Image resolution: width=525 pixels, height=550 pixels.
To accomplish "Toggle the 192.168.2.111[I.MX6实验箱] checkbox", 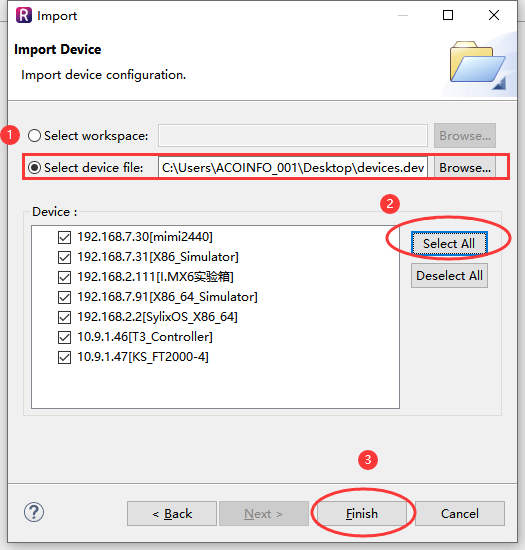I will coord(65,277).
